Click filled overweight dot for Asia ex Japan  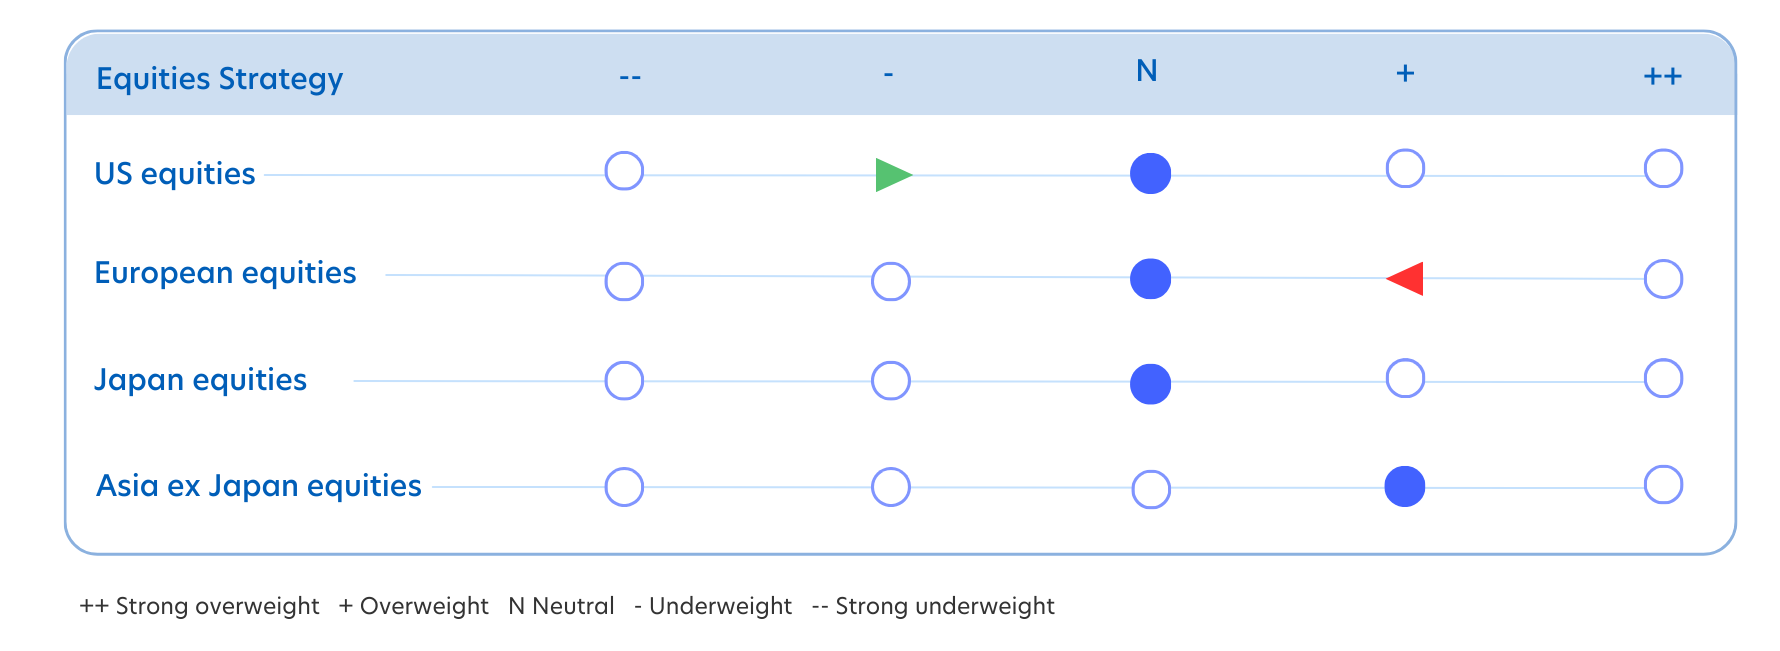(x=1404, y=487)
